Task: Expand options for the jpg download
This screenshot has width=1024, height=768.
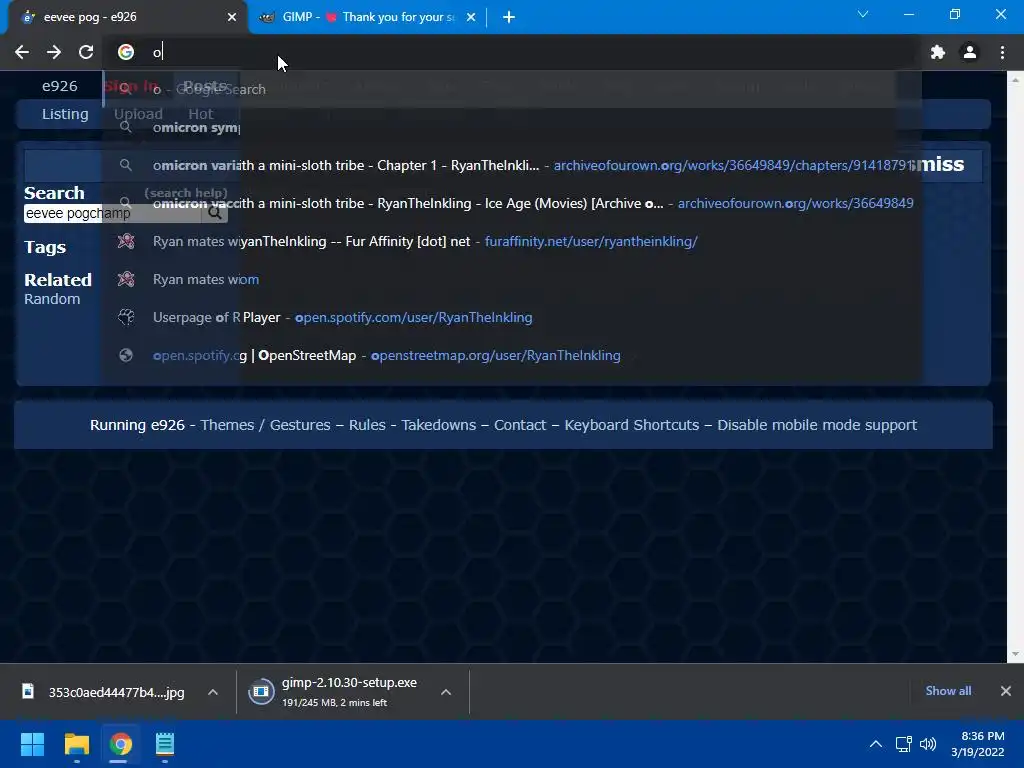Action: (213, 692)
